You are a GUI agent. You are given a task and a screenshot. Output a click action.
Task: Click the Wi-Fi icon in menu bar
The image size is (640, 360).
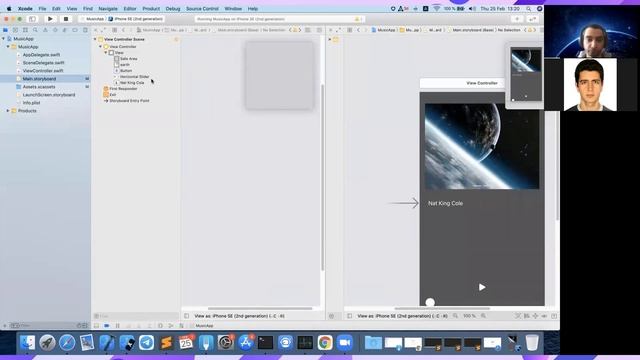click(436, 8)
